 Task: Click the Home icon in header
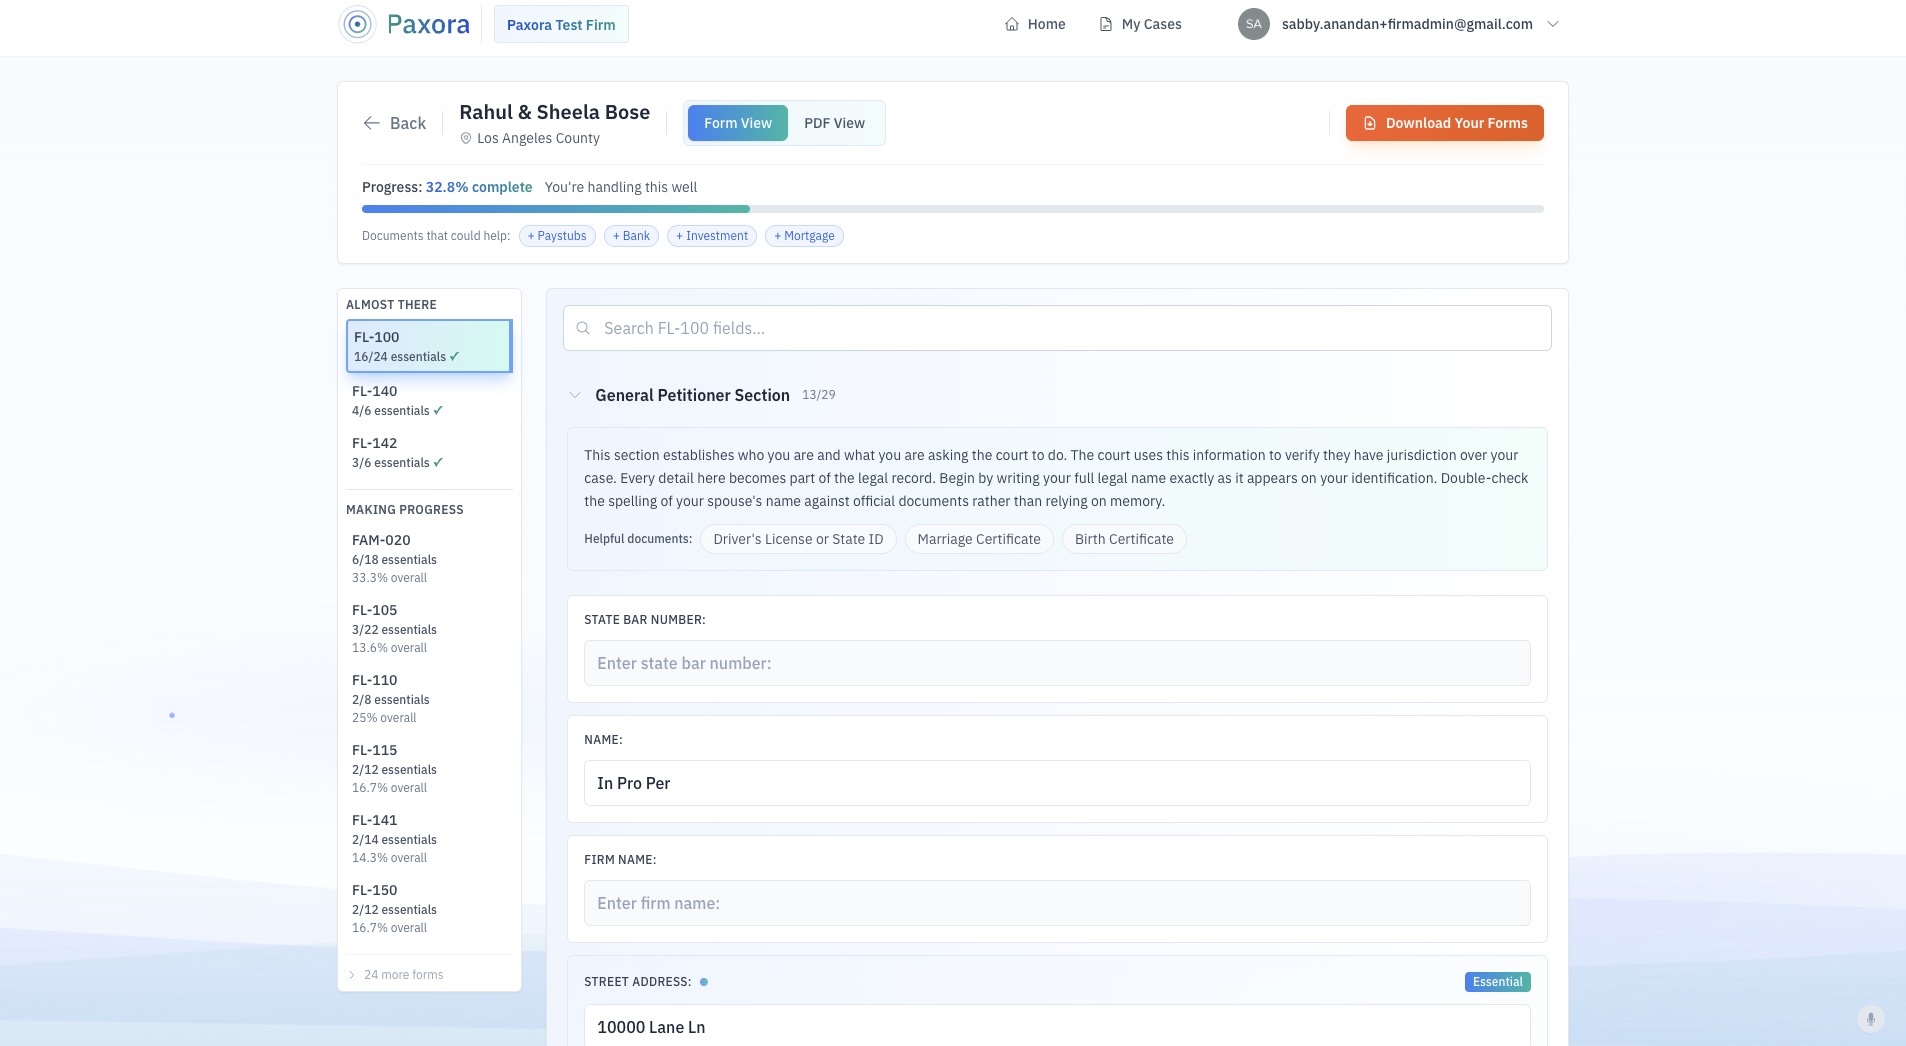1011,24
